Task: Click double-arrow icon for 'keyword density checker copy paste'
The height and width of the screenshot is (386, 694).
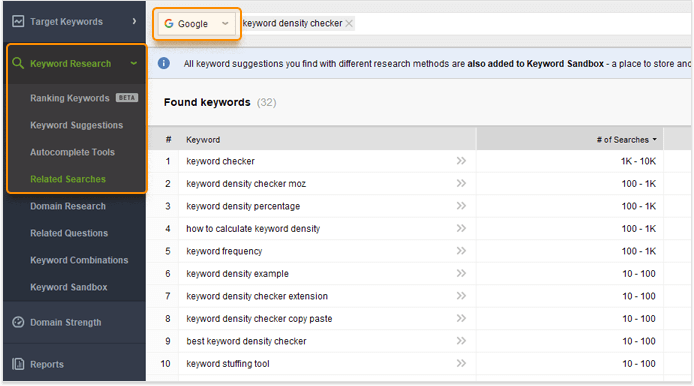Action: pos(461,318)
